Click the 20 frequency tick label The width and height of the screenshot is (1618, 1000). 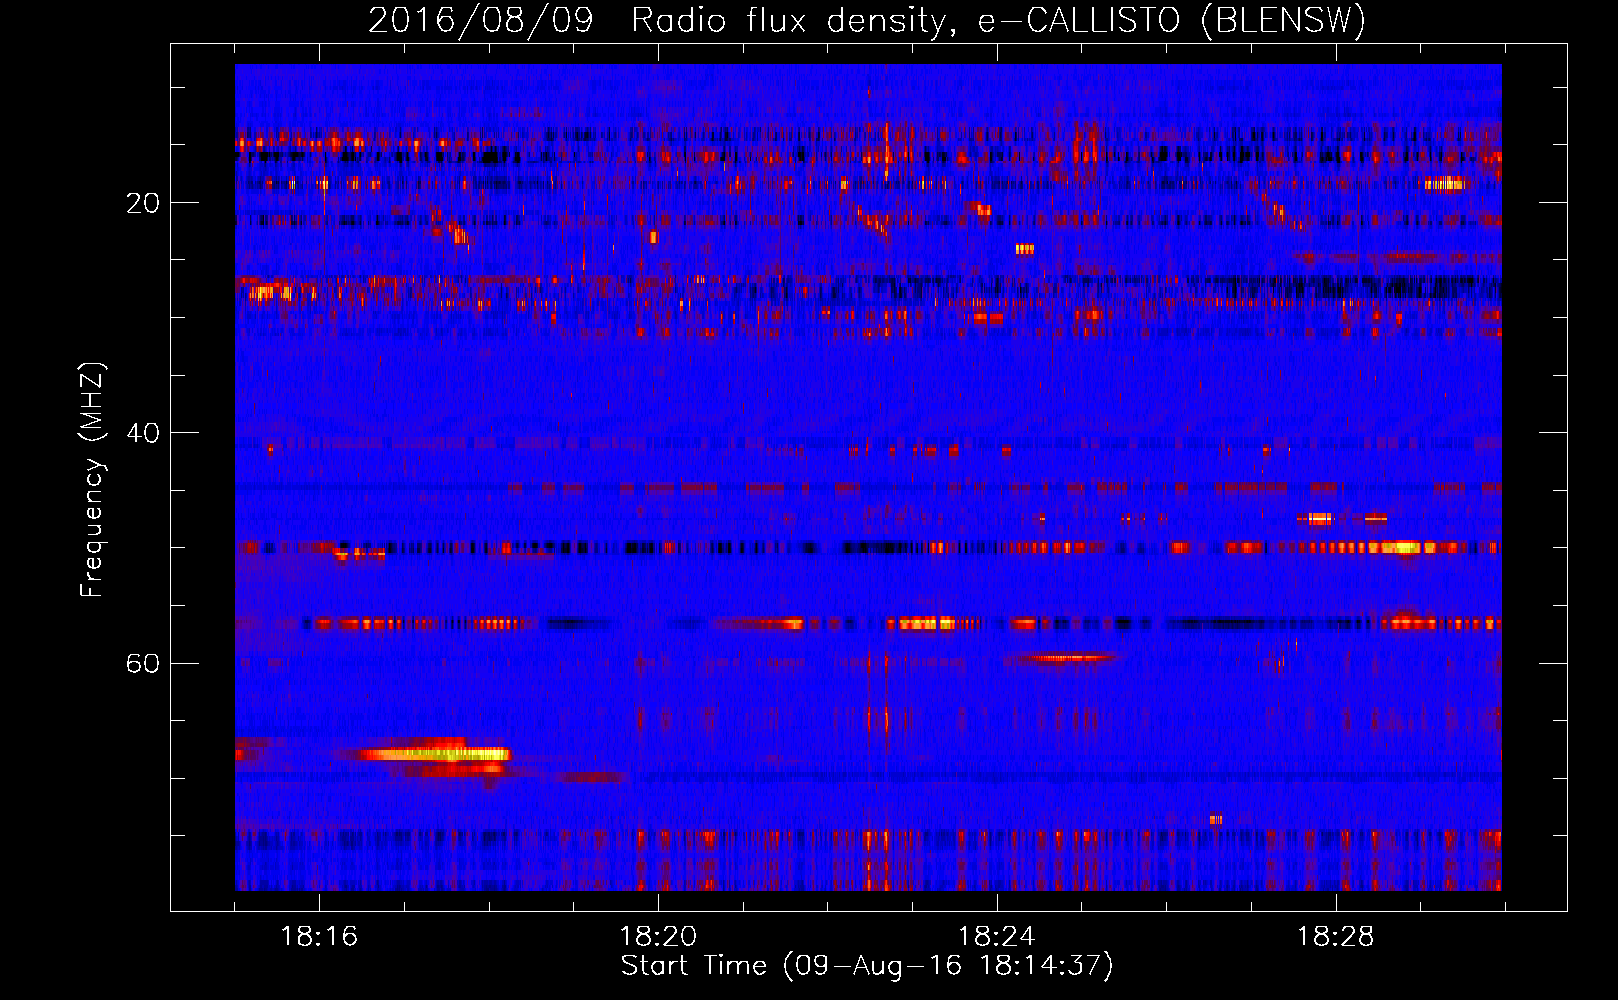pyautogui.click(x=143, y=204)
